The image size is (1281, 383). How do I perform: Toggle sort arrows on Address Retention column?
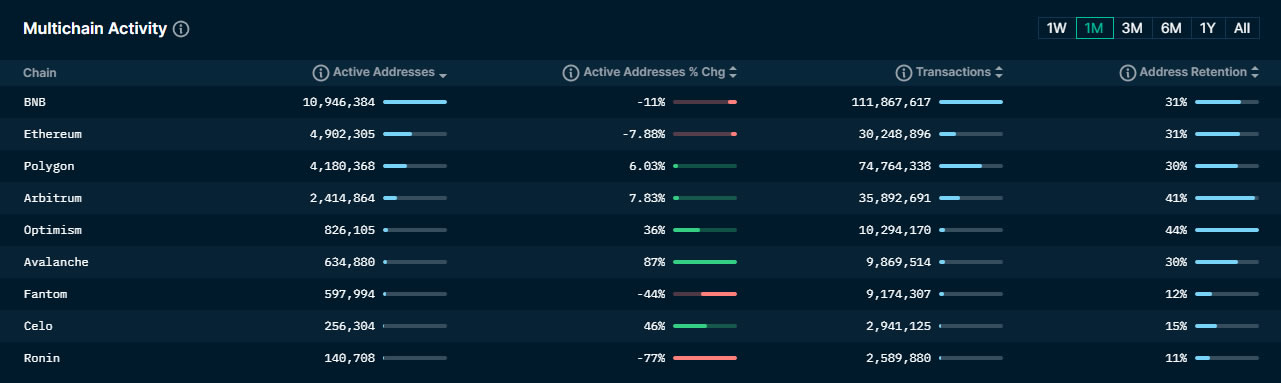coord(1255,73)
